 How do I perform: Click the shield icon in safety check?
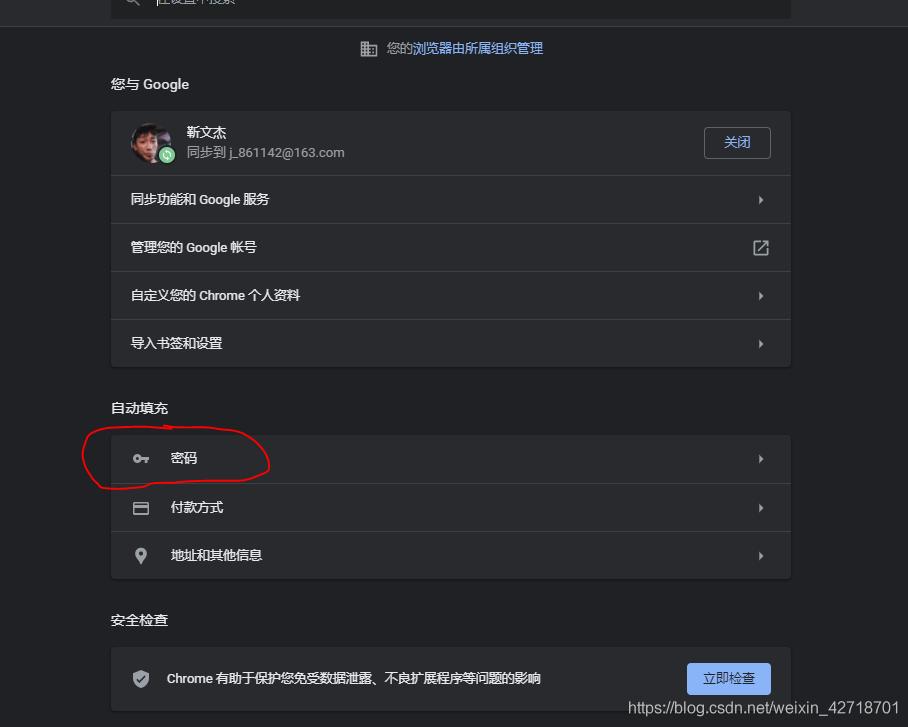point(141,679)
